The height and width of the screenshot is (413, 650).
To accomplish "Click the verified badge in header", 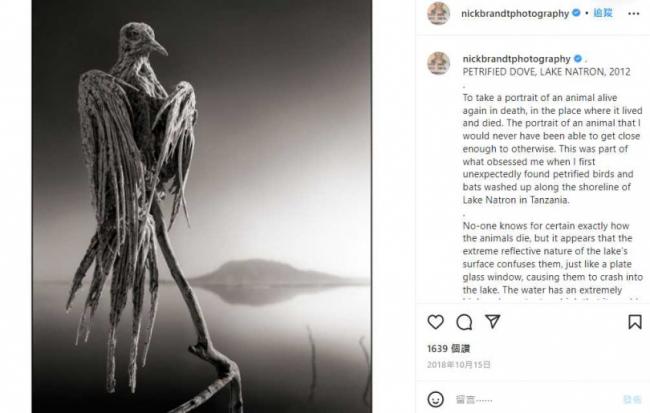I will pyautogui.click(x=576, y=13).
